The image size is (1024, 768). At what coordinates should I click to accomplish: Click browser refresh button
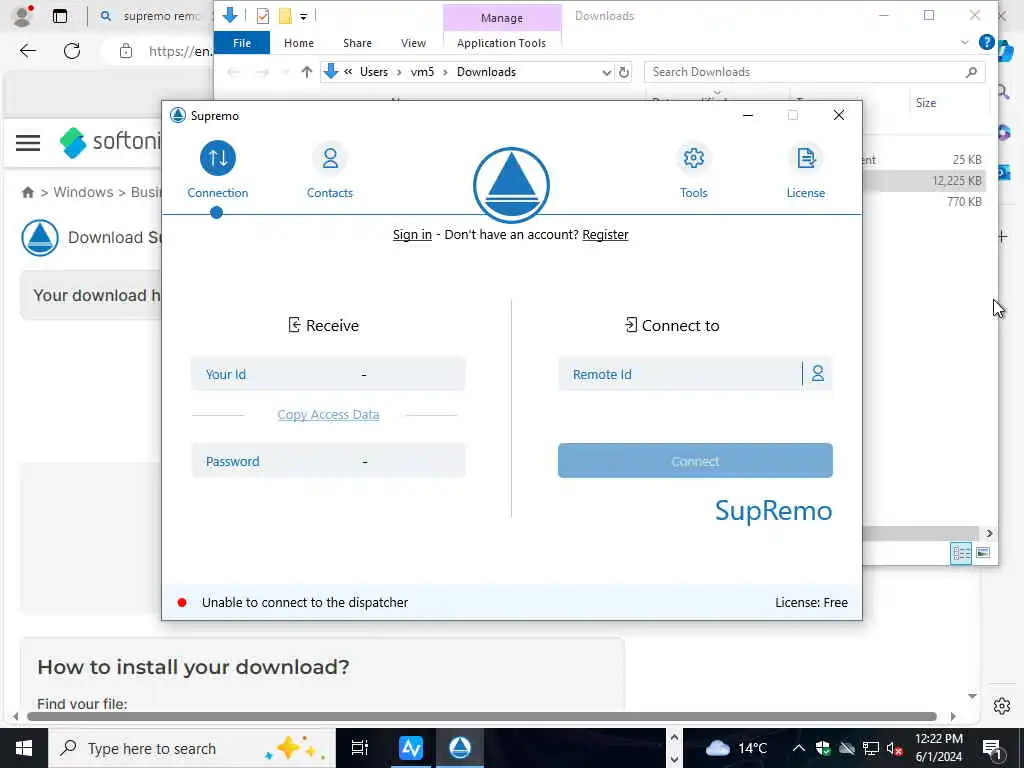coord(72,51)
